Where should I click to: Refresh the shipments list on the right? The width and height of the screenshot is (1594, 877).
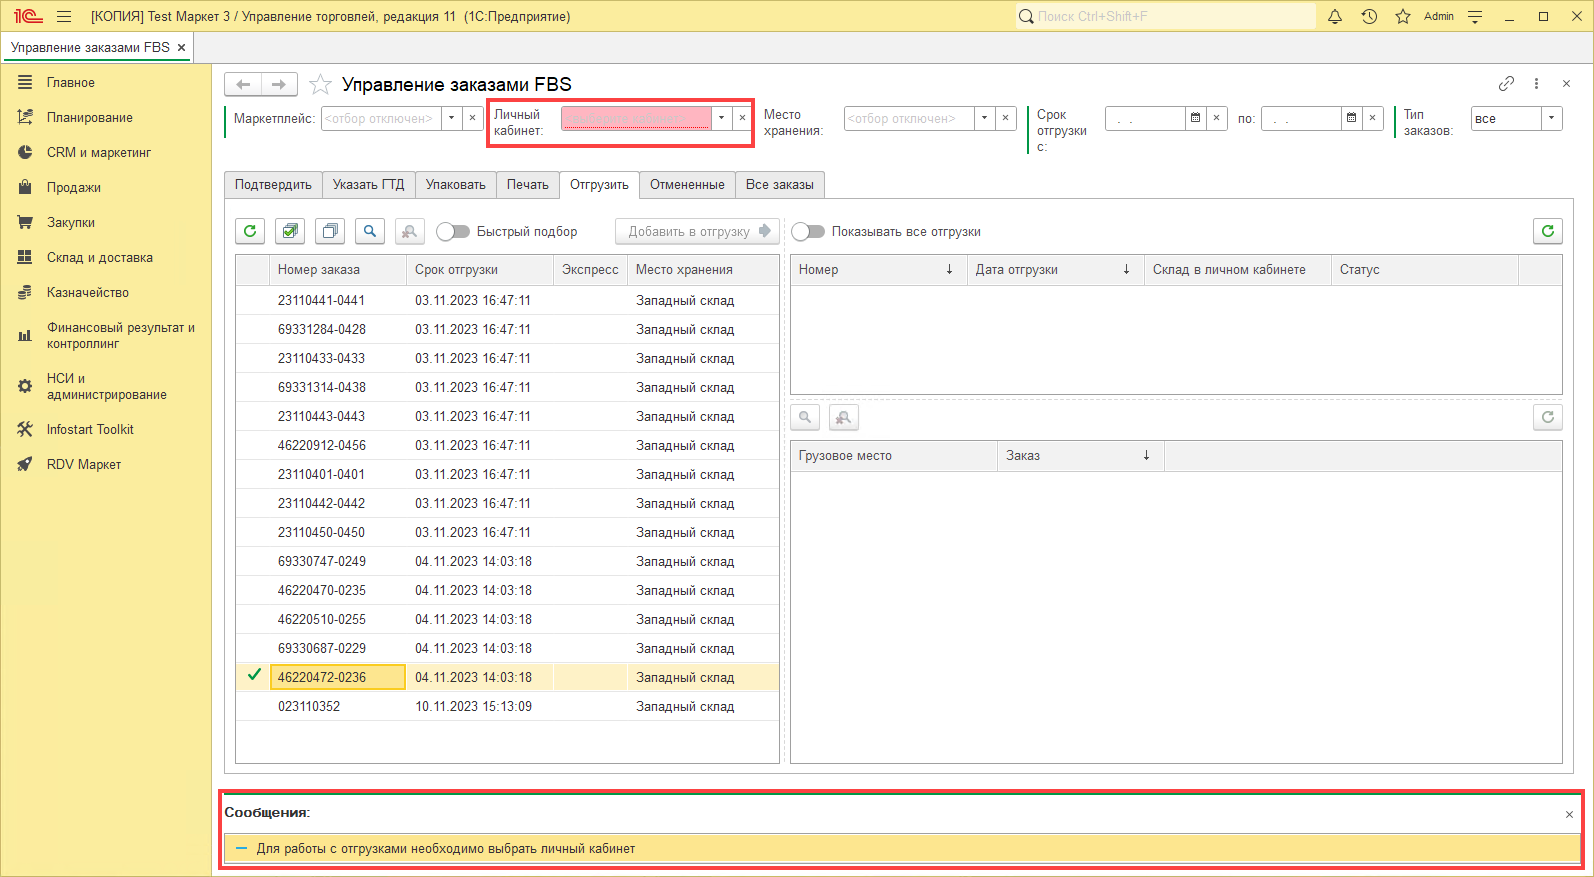(x=1547, y=231)
